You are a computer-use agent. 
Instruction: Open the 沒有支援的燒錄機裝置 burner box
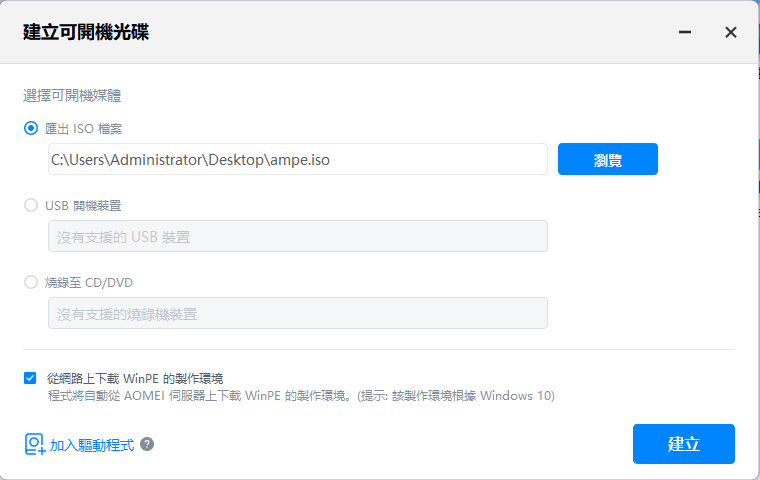(x=297, y=313)
